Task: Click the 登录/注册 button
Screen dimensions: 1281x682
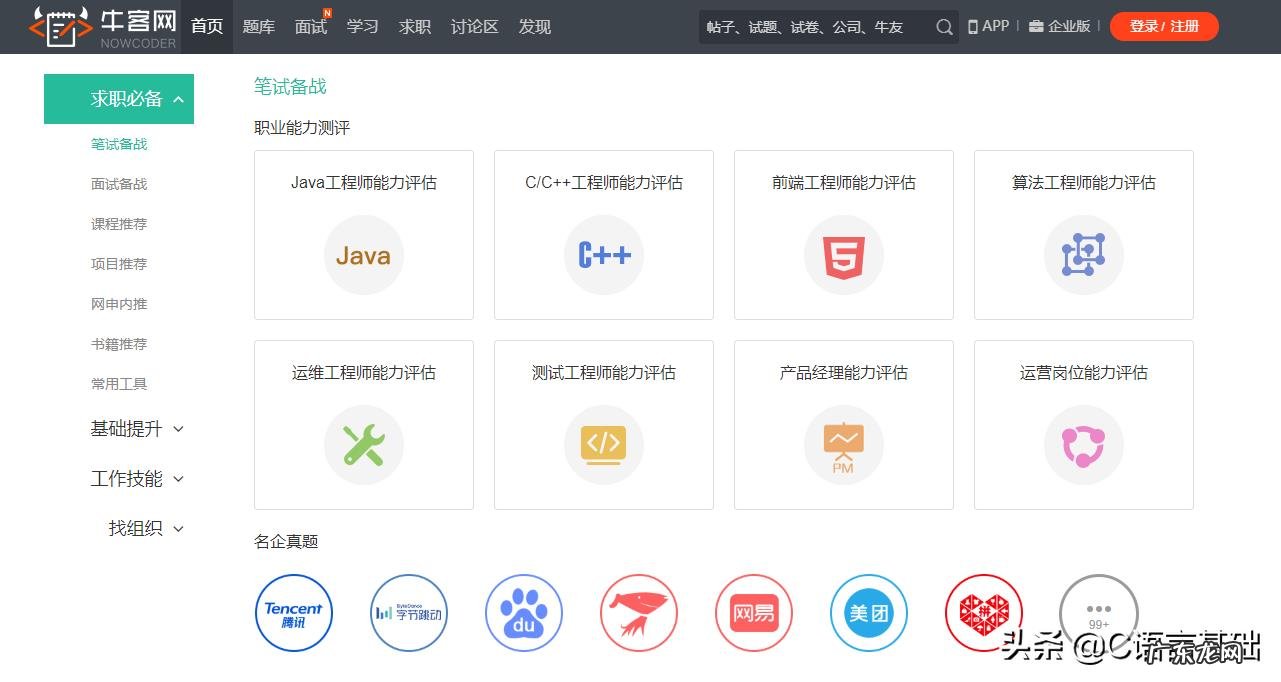Action: [1163, 26]
